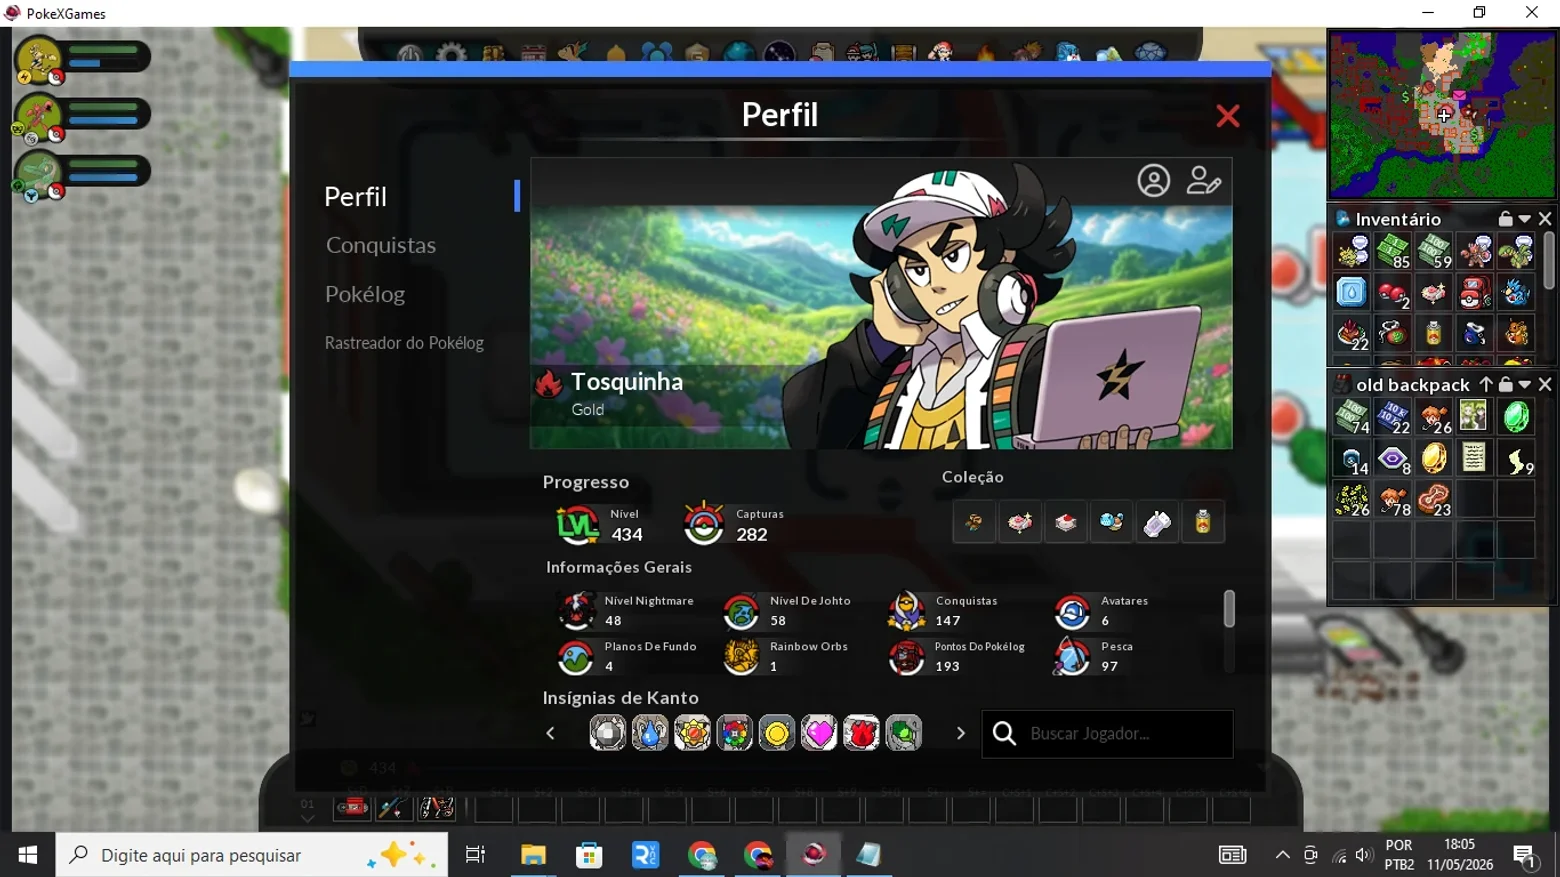The width and height of the screenshot is (1560, 877).
Task: Click the green Earth badge
Action: click(x=904, y=734)
